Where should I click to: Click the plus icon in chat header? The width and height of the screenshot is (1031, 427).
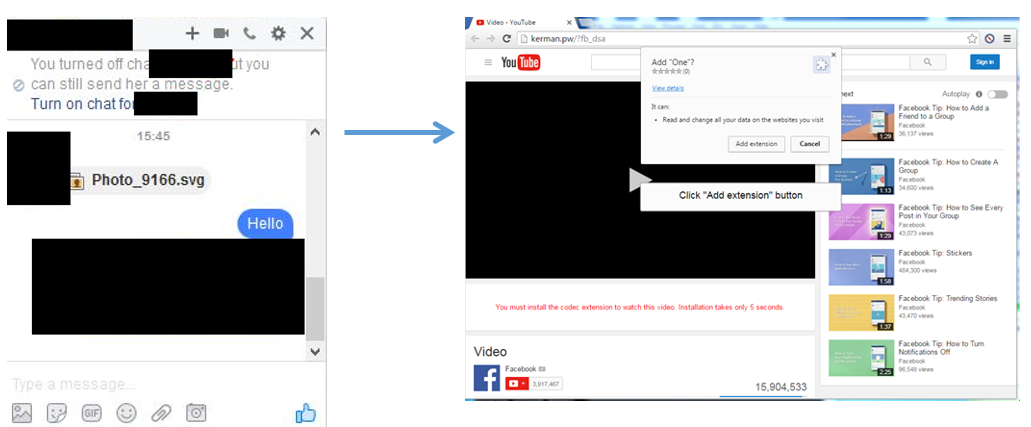tap(192, 34)
